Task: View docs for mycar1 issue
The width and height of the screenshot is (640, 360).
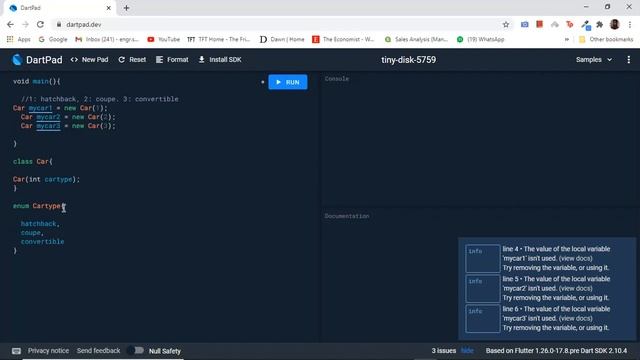Action: (x=576, y=258)
